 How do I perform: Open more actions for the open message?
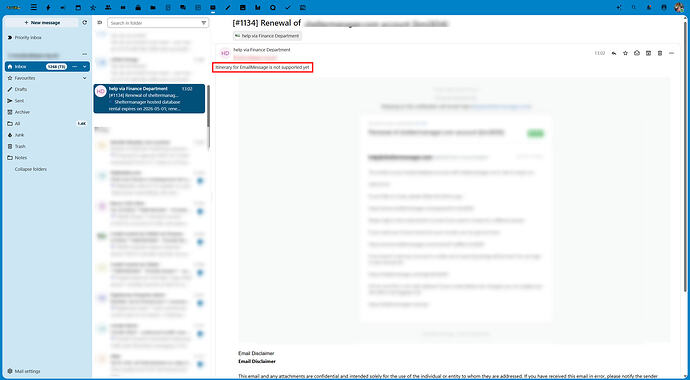[672, 53]
